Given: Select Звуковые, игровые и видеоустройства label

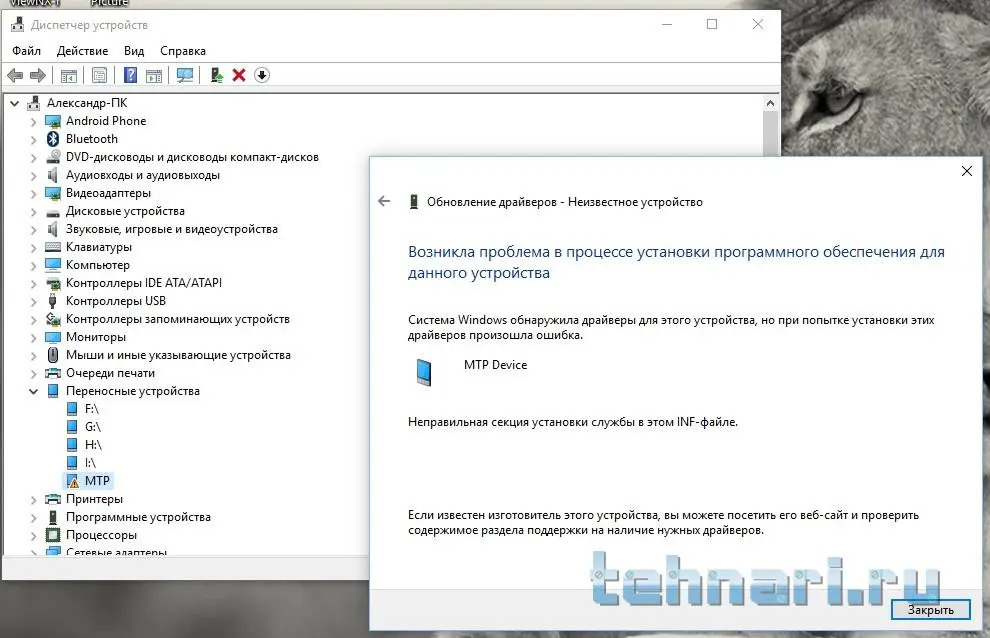Looking at the screenshot, I should (x=172, y=229).
